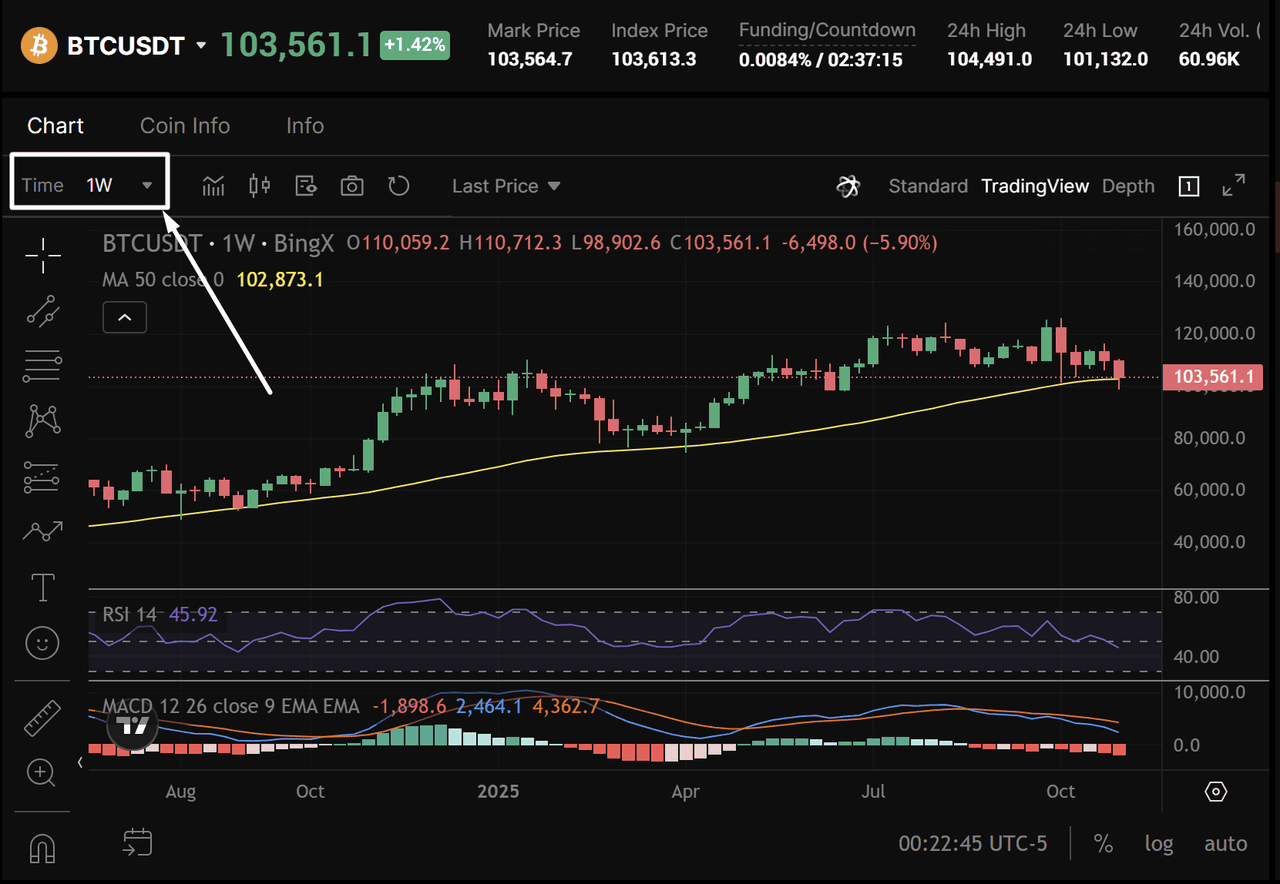Toggle auto scale mode
The height and width of the screenshot is (884, 1280).
click(1225, 843)
